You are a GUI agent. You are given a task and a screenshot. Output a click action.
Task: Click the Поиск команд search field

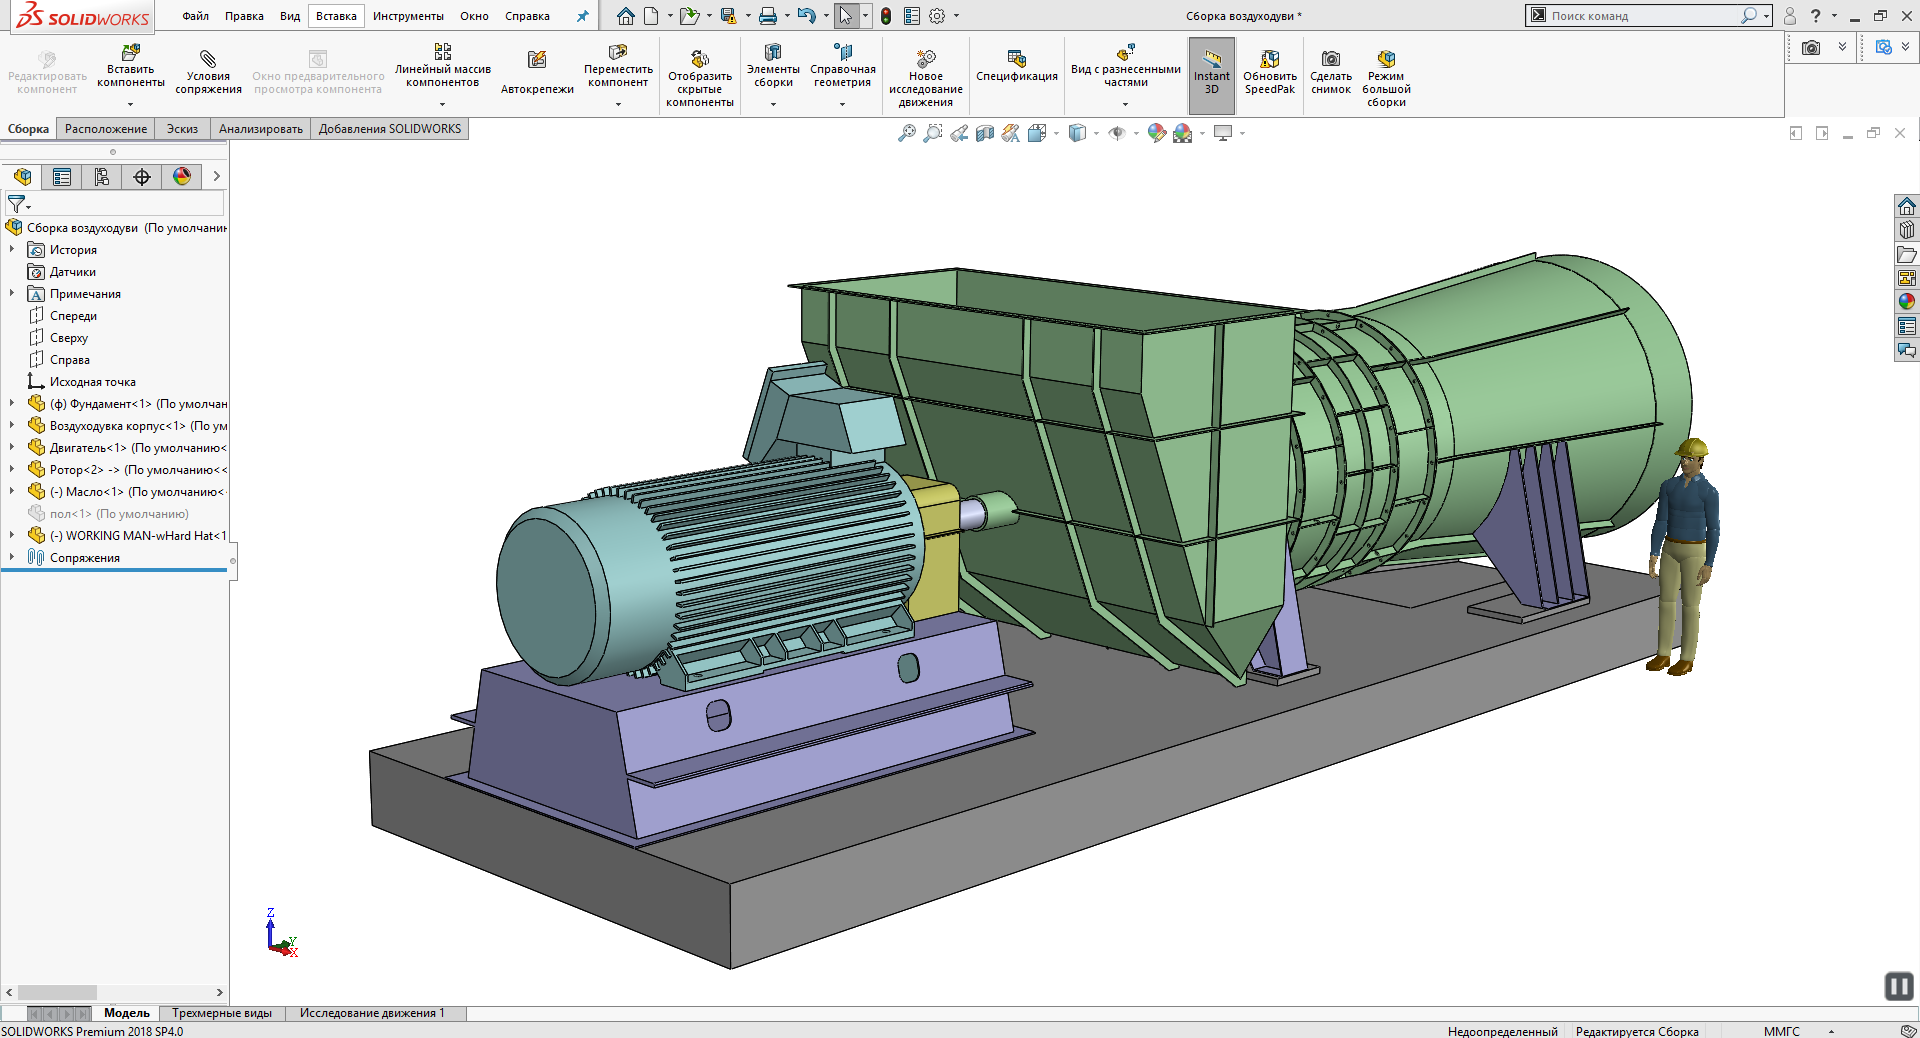pyautogui.click(x=1640, y=16)
